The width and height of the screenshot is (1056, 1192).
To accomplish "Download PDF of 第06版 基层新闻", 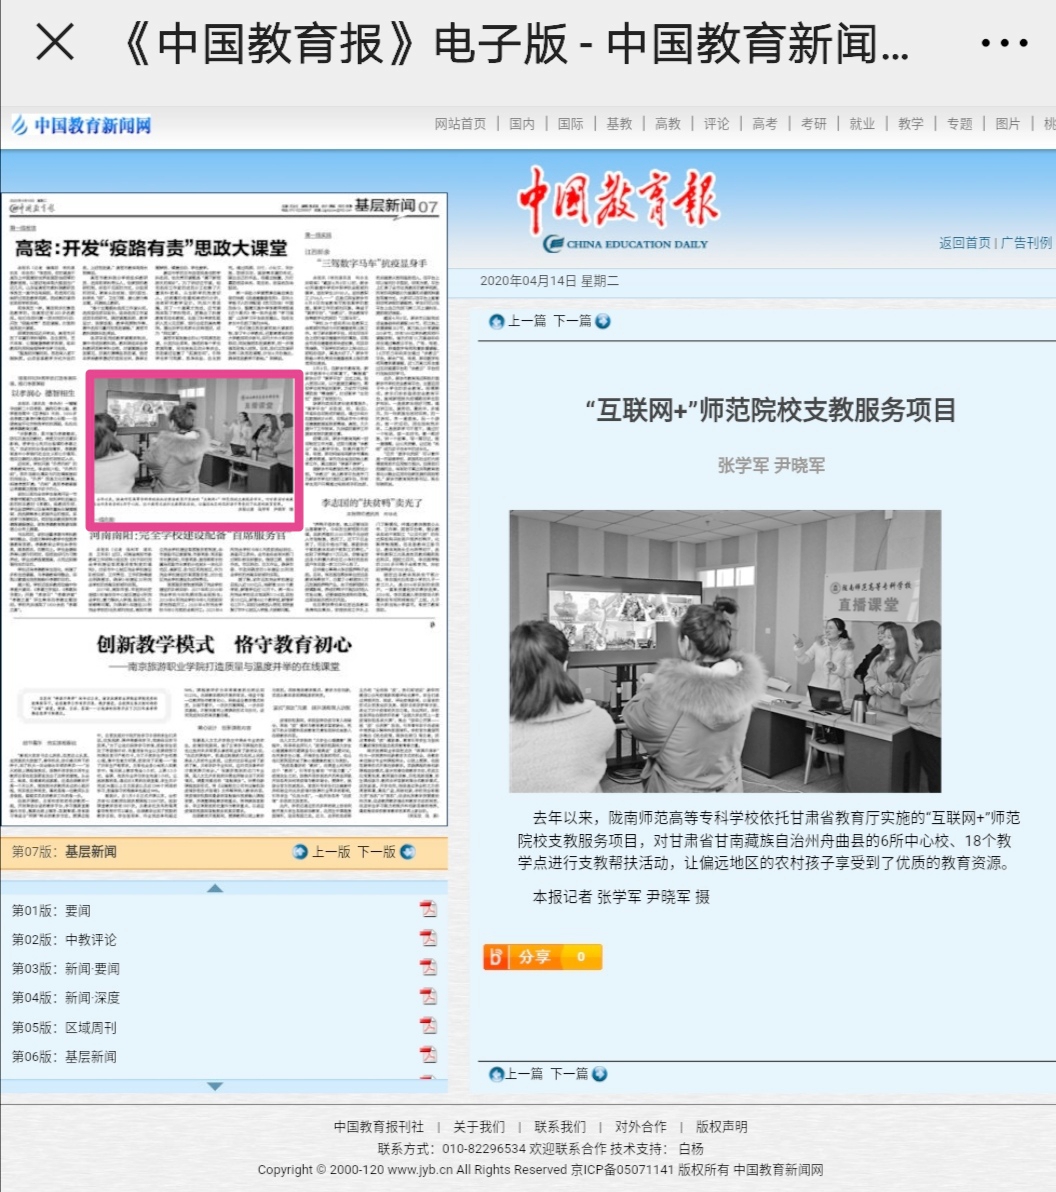I will 428,1055.
